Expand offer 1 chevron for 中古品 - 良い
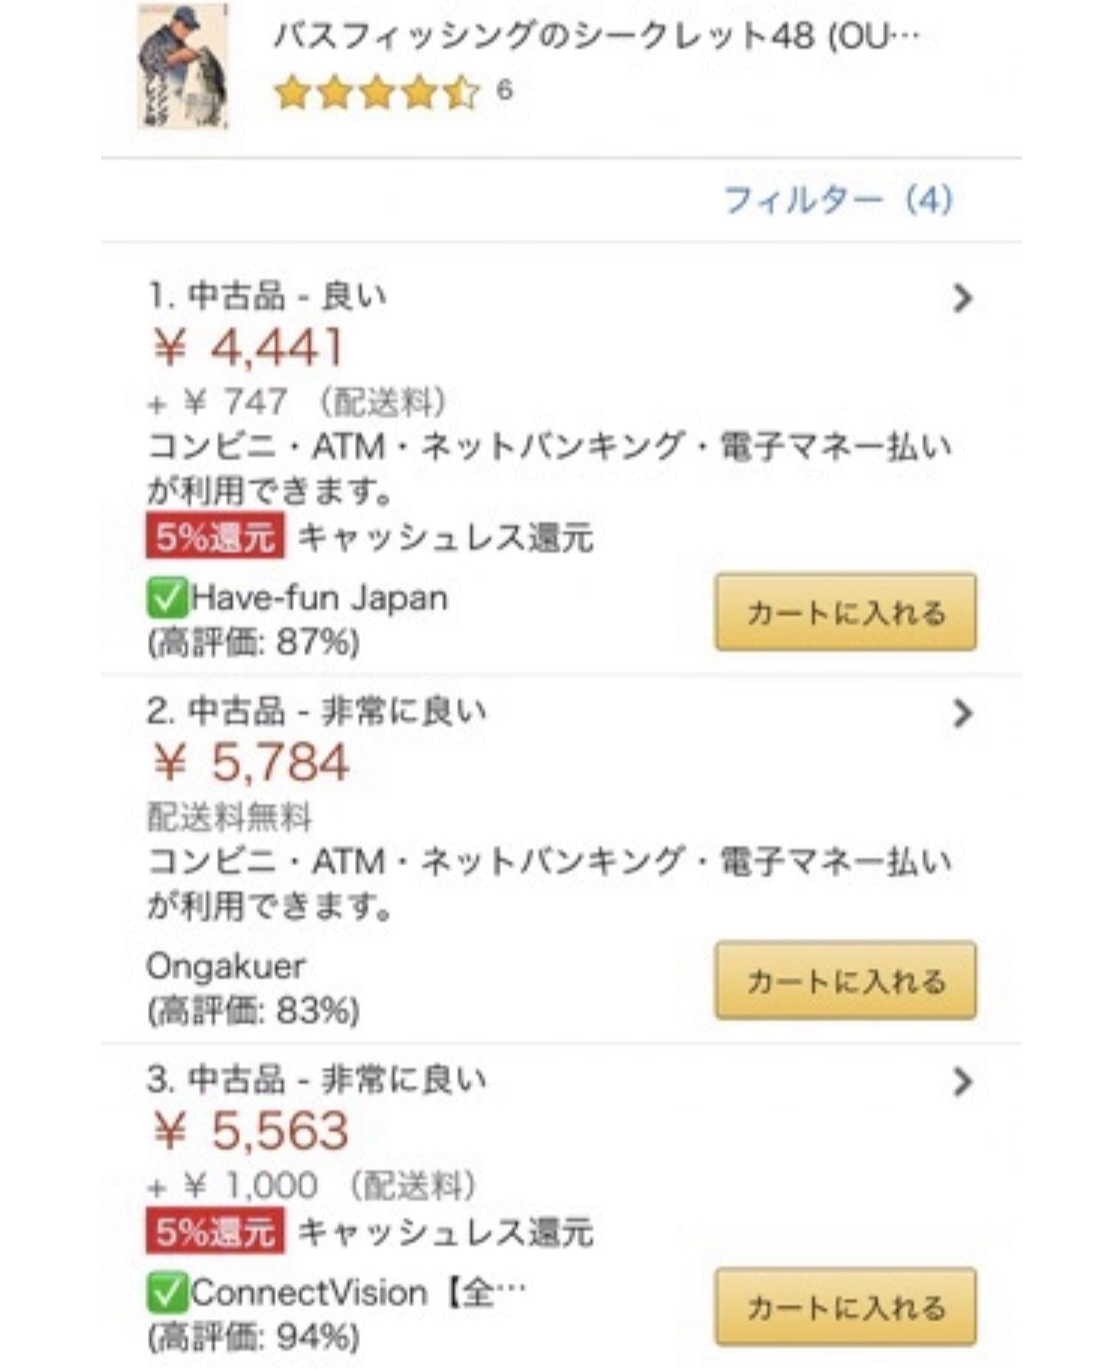 [x=962, y=298]
